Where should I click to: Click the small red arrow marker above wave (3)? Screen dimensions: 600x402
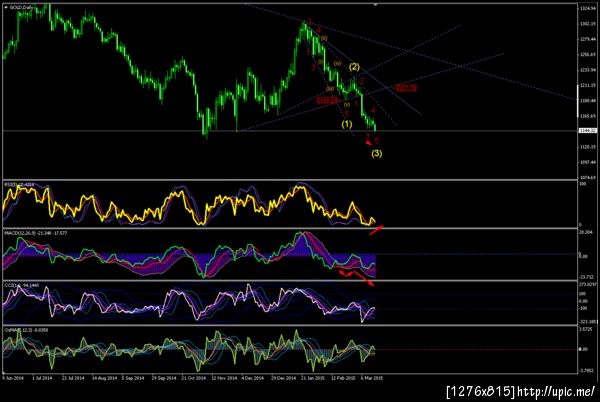tap(368, 143)
